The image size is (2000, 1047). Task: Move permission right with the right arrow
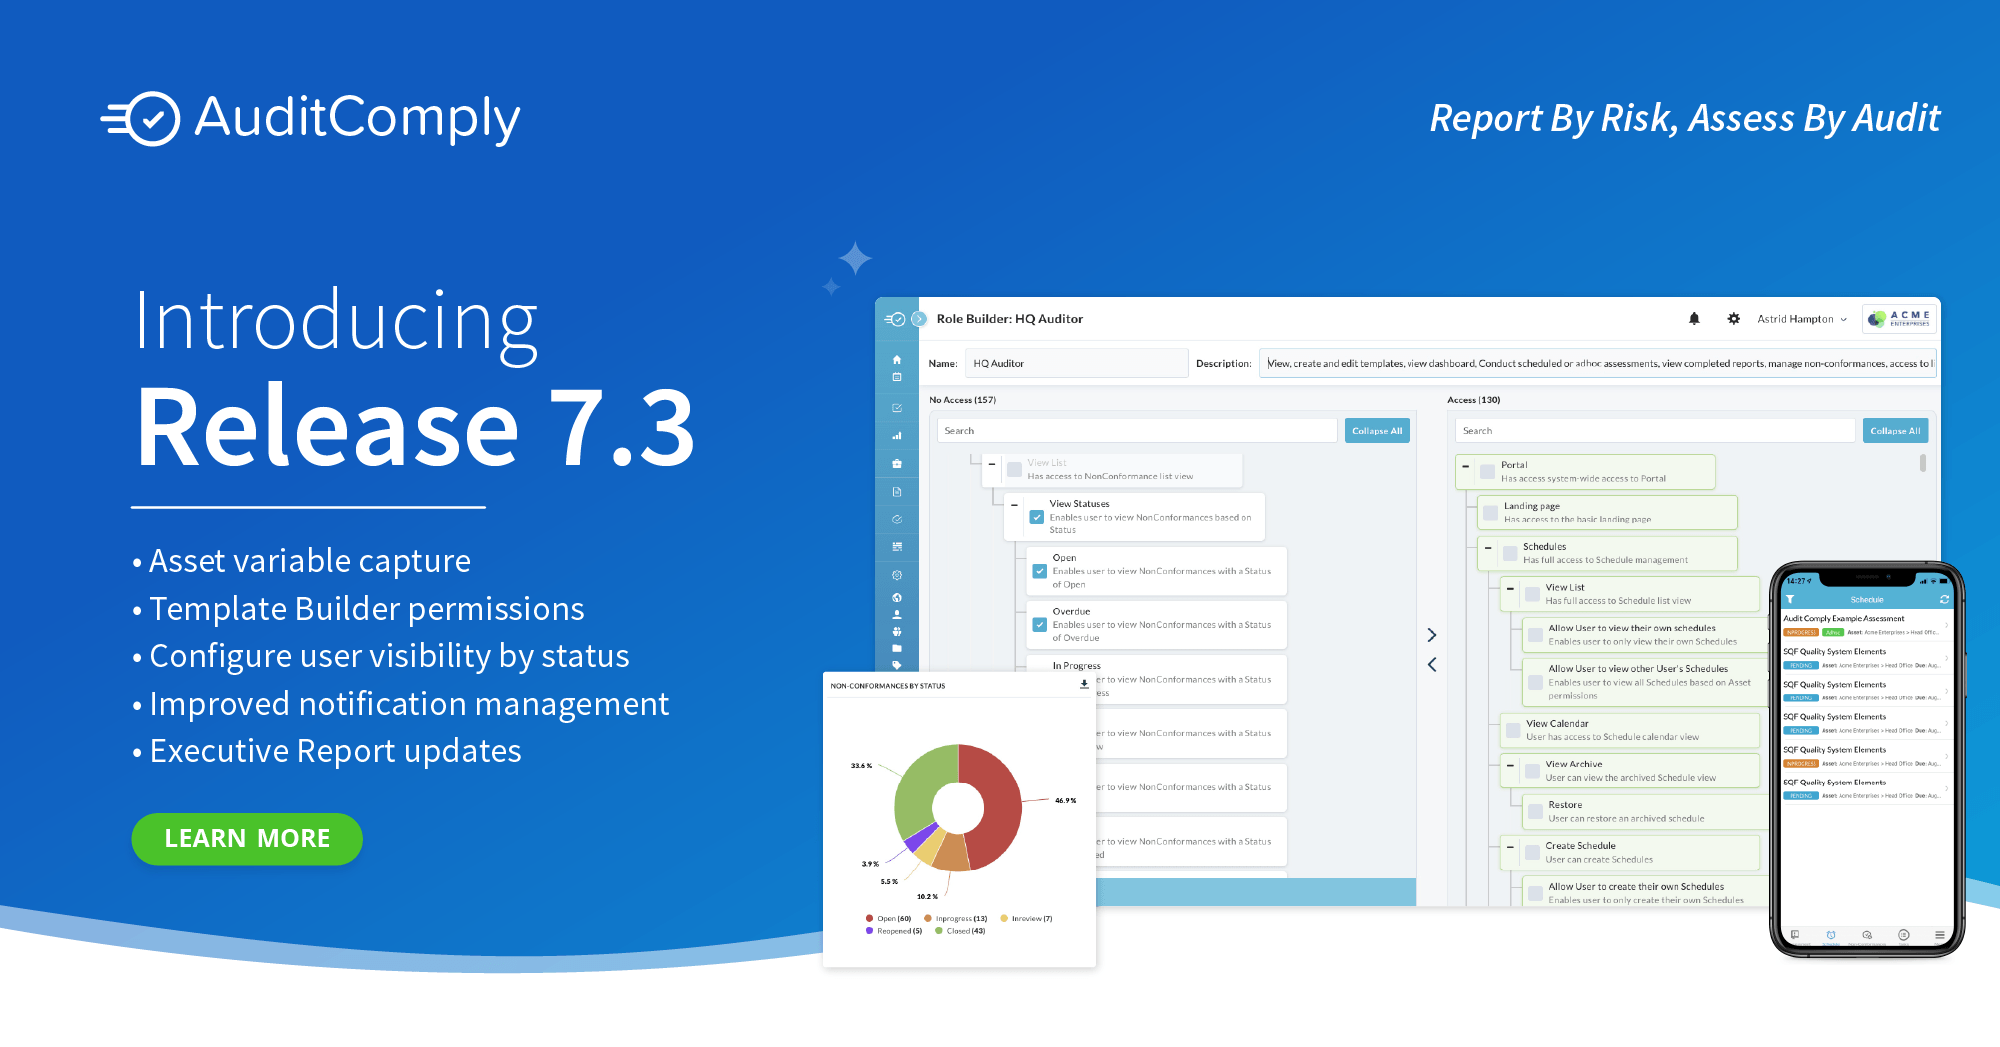1432,635
